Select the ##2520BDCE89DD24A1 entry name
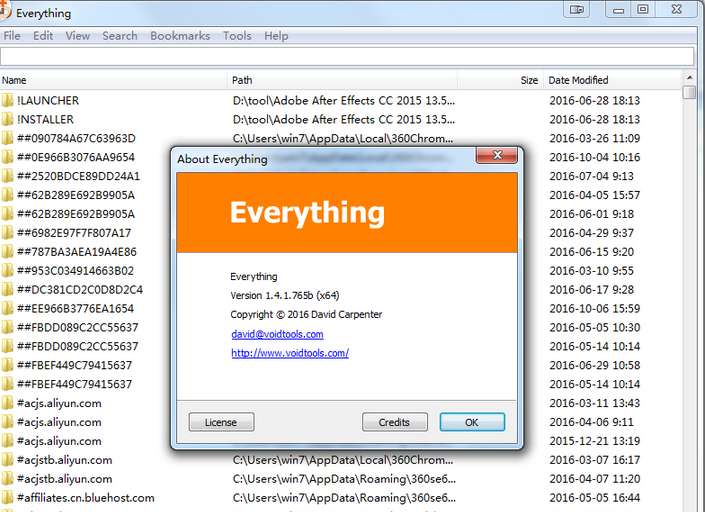705x512 pixels. click(78, 176)
